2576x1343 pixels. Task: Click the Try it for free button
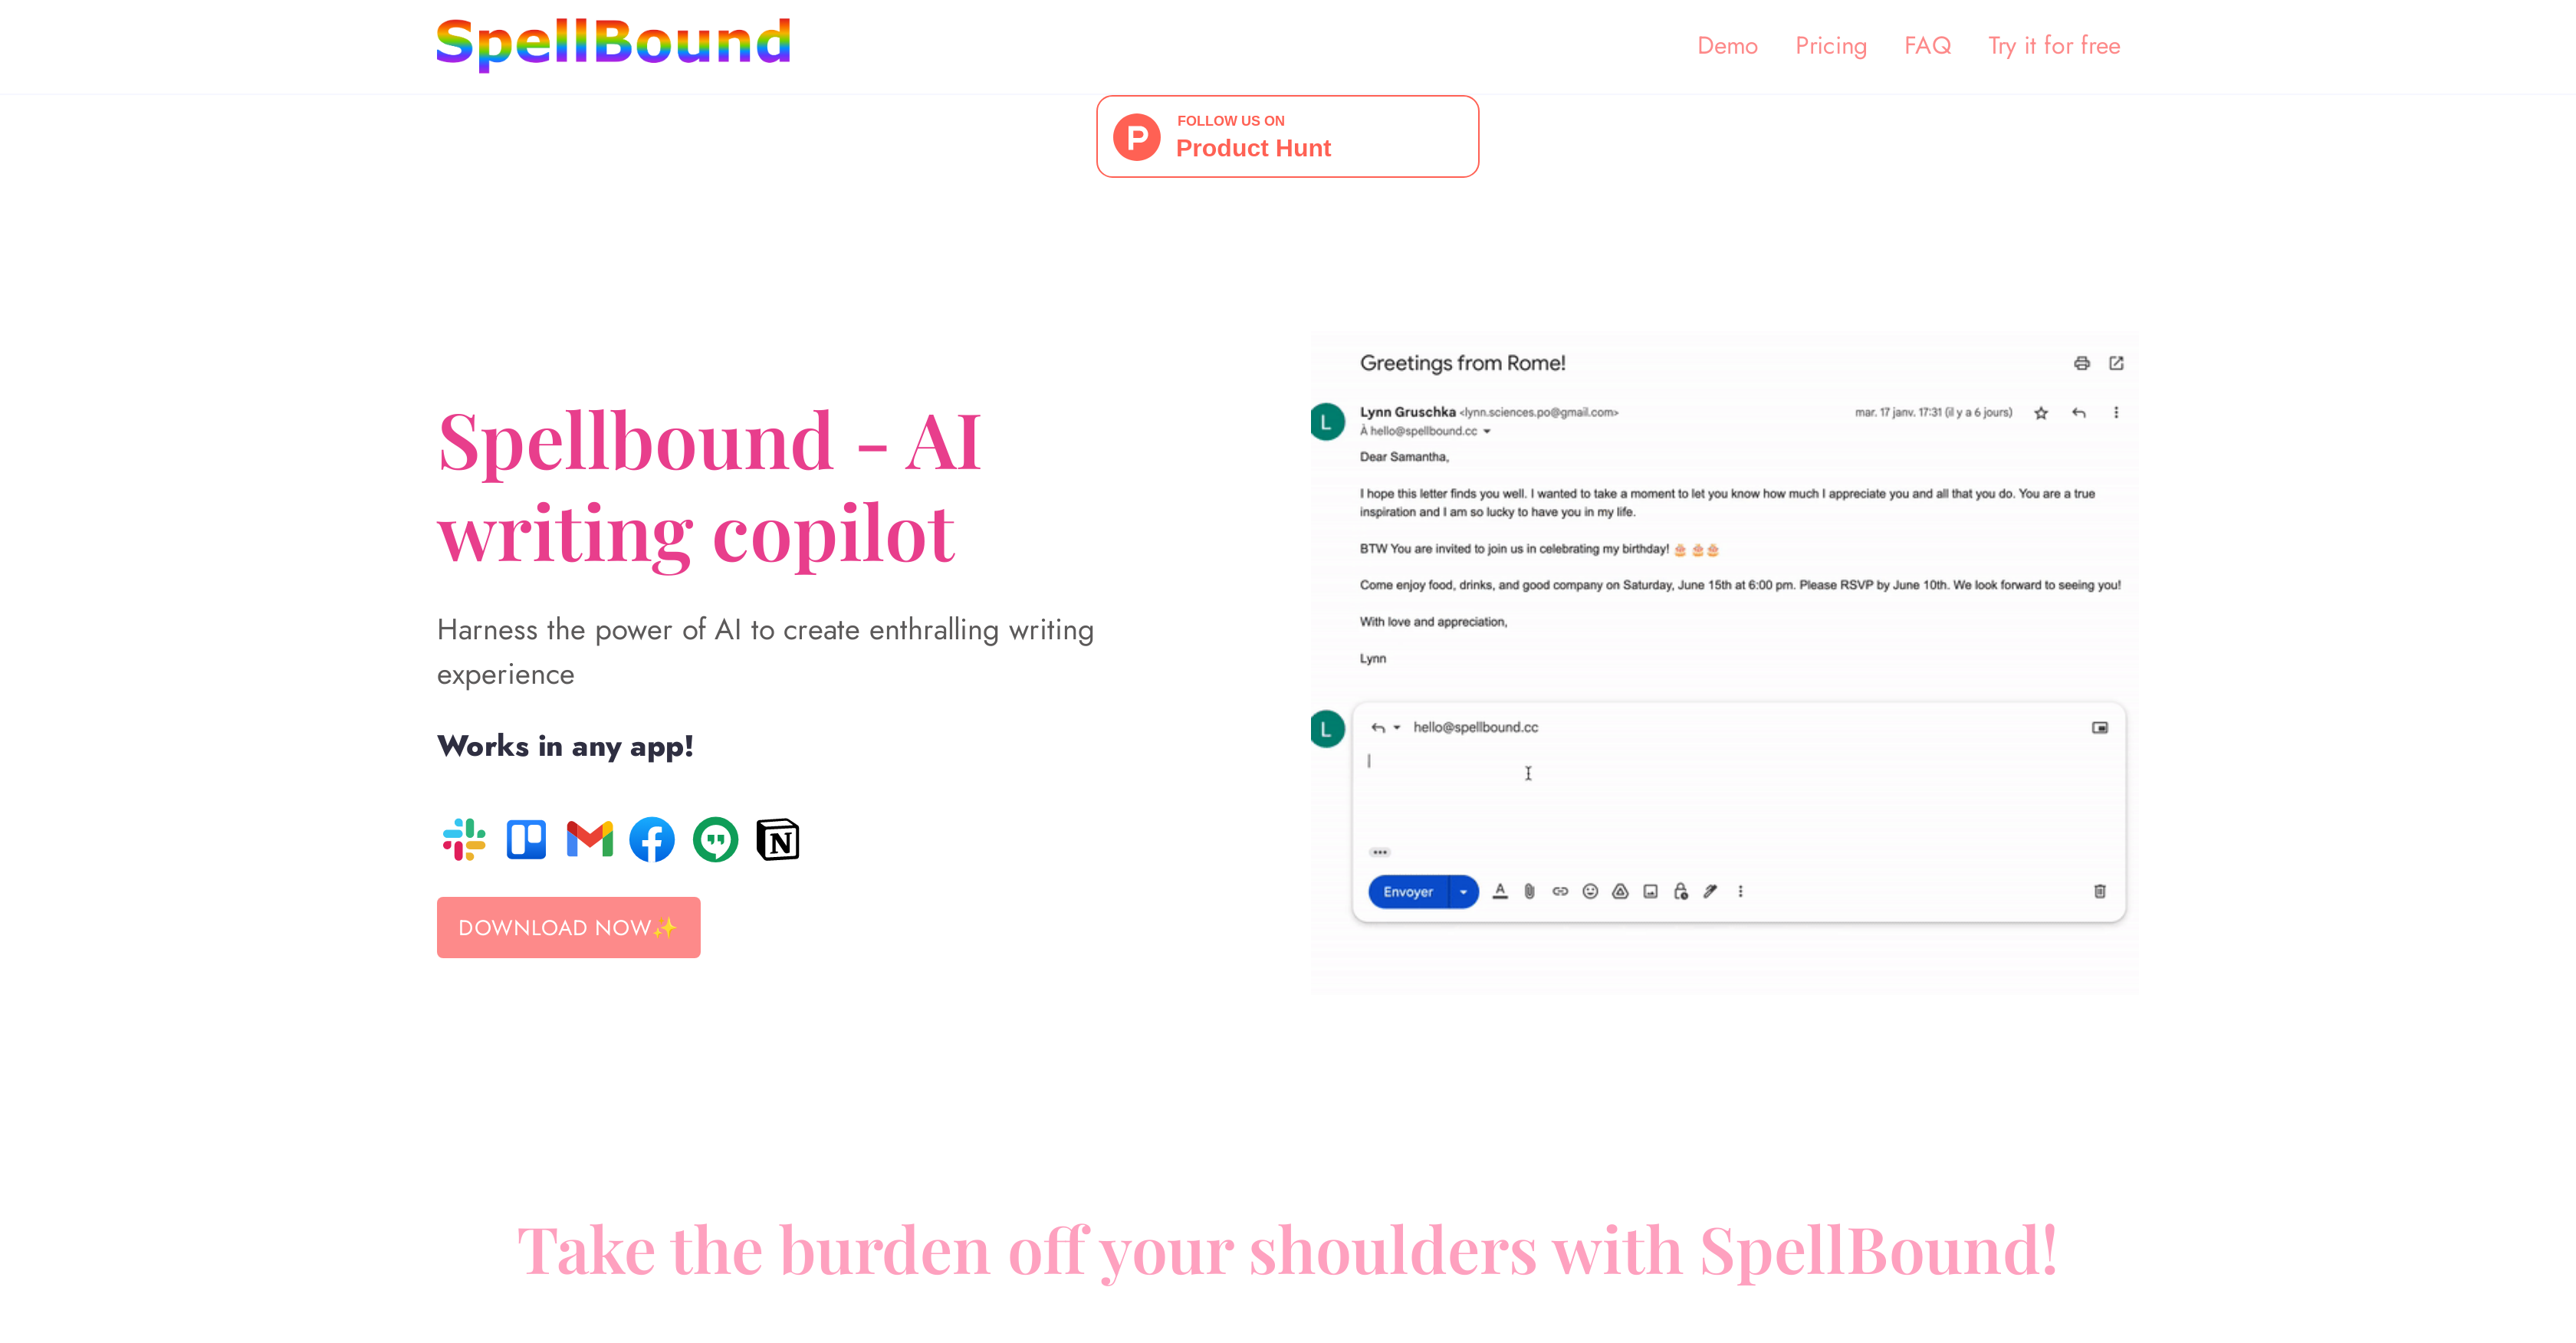coord(2053,46)
